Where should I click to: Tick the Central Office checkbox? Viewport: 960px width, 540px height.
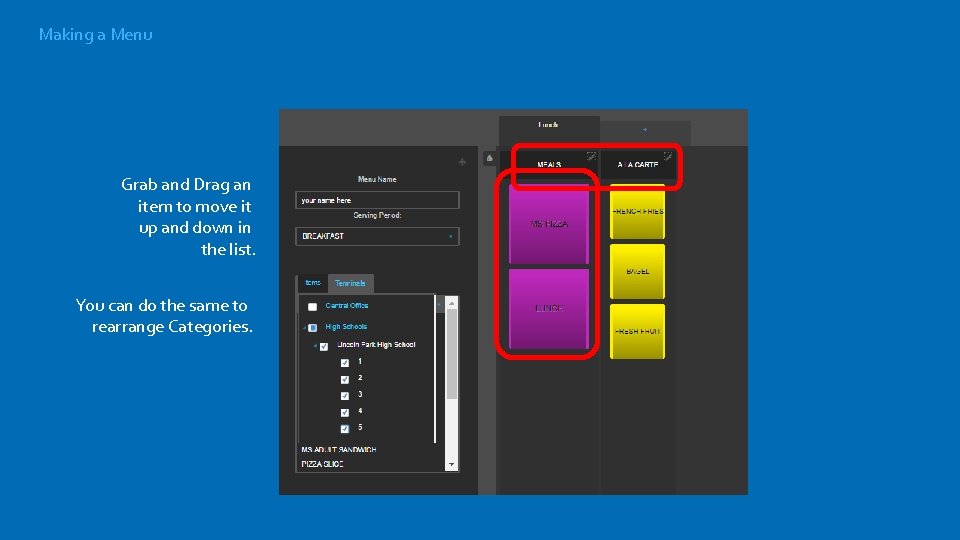point(312,306)
